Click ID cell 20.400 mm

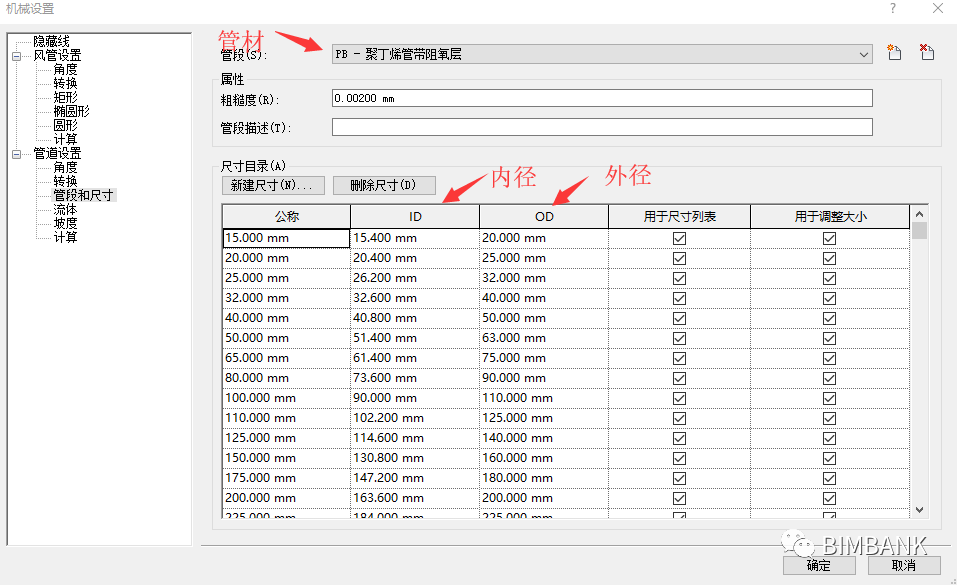click(415, 258)
